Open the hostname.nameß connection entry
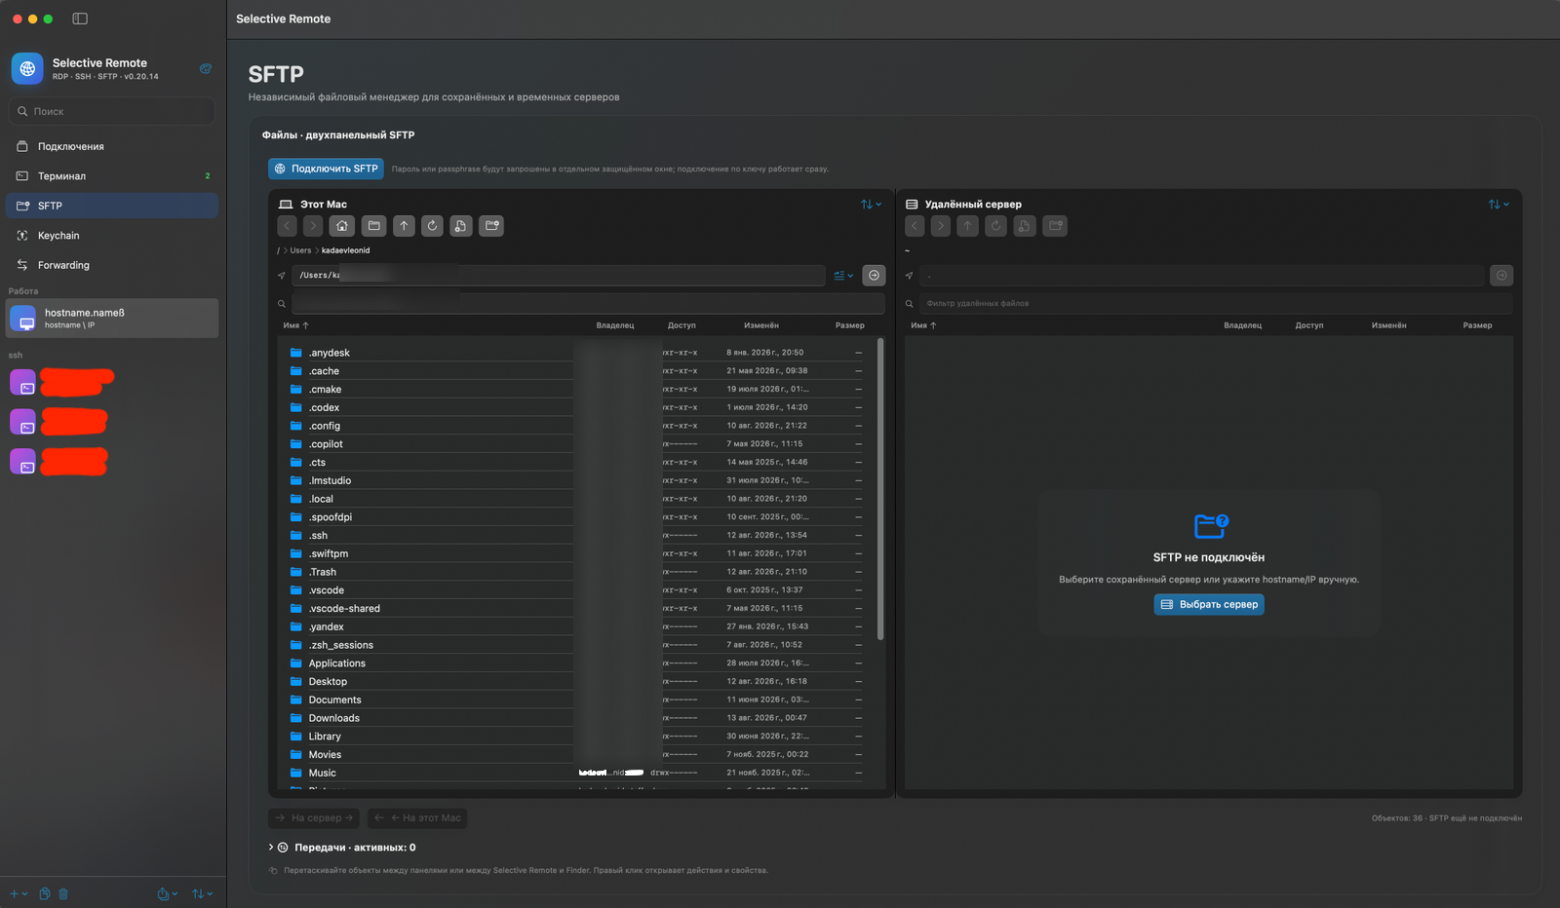 [112, 318]
